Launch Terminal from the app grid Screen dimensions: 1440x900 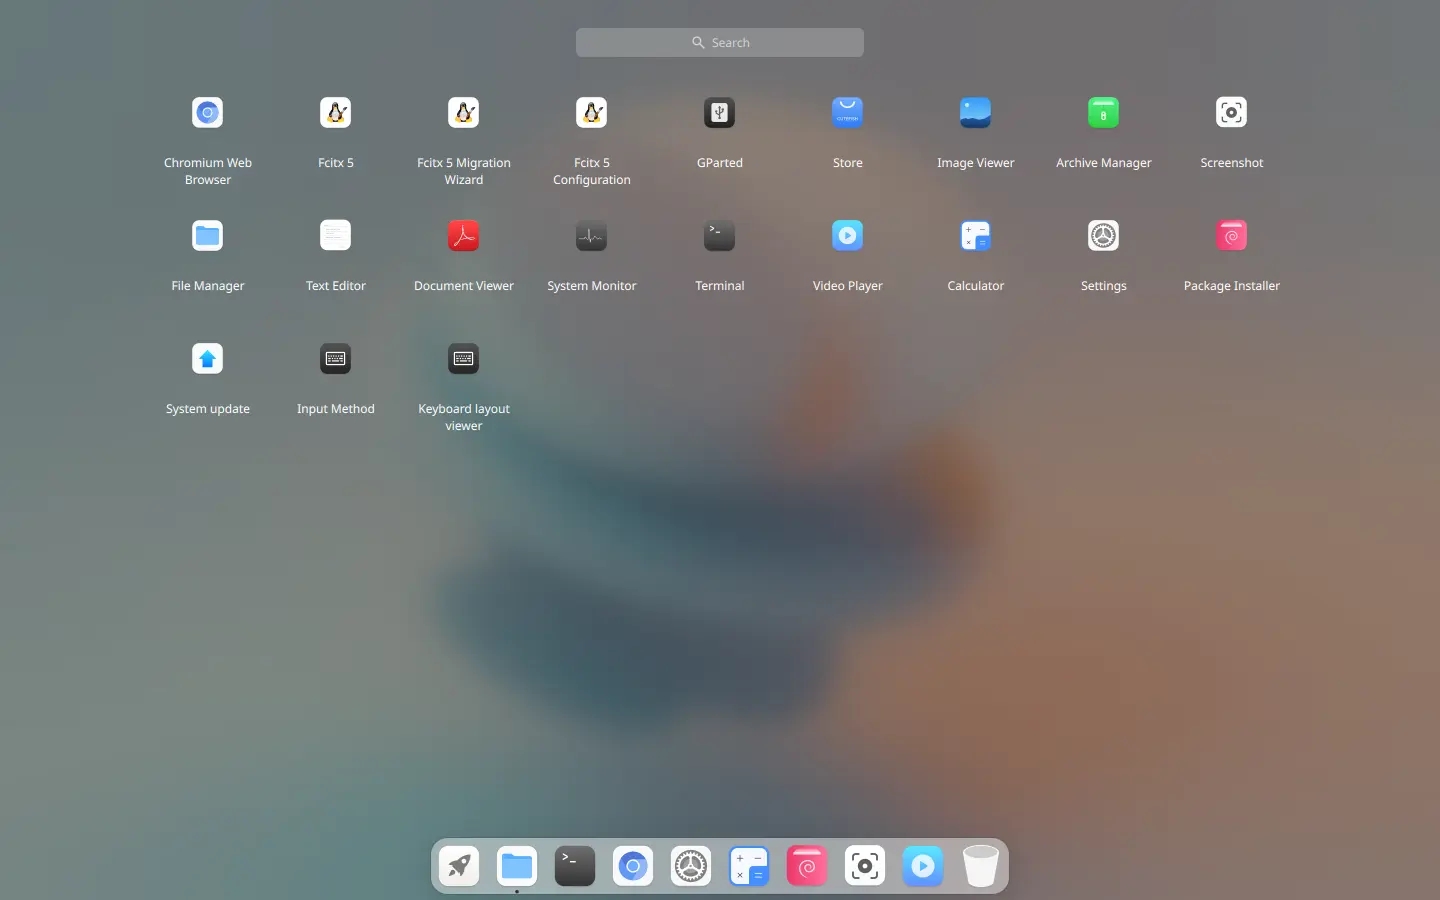coord(719,236)
